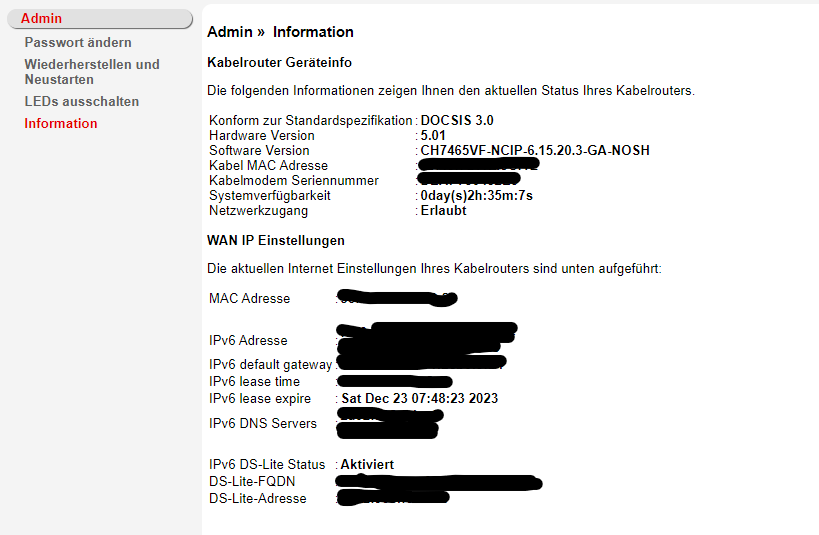Click the redacted WAN MAC Adresse value
819x535 pixels.
397,297
